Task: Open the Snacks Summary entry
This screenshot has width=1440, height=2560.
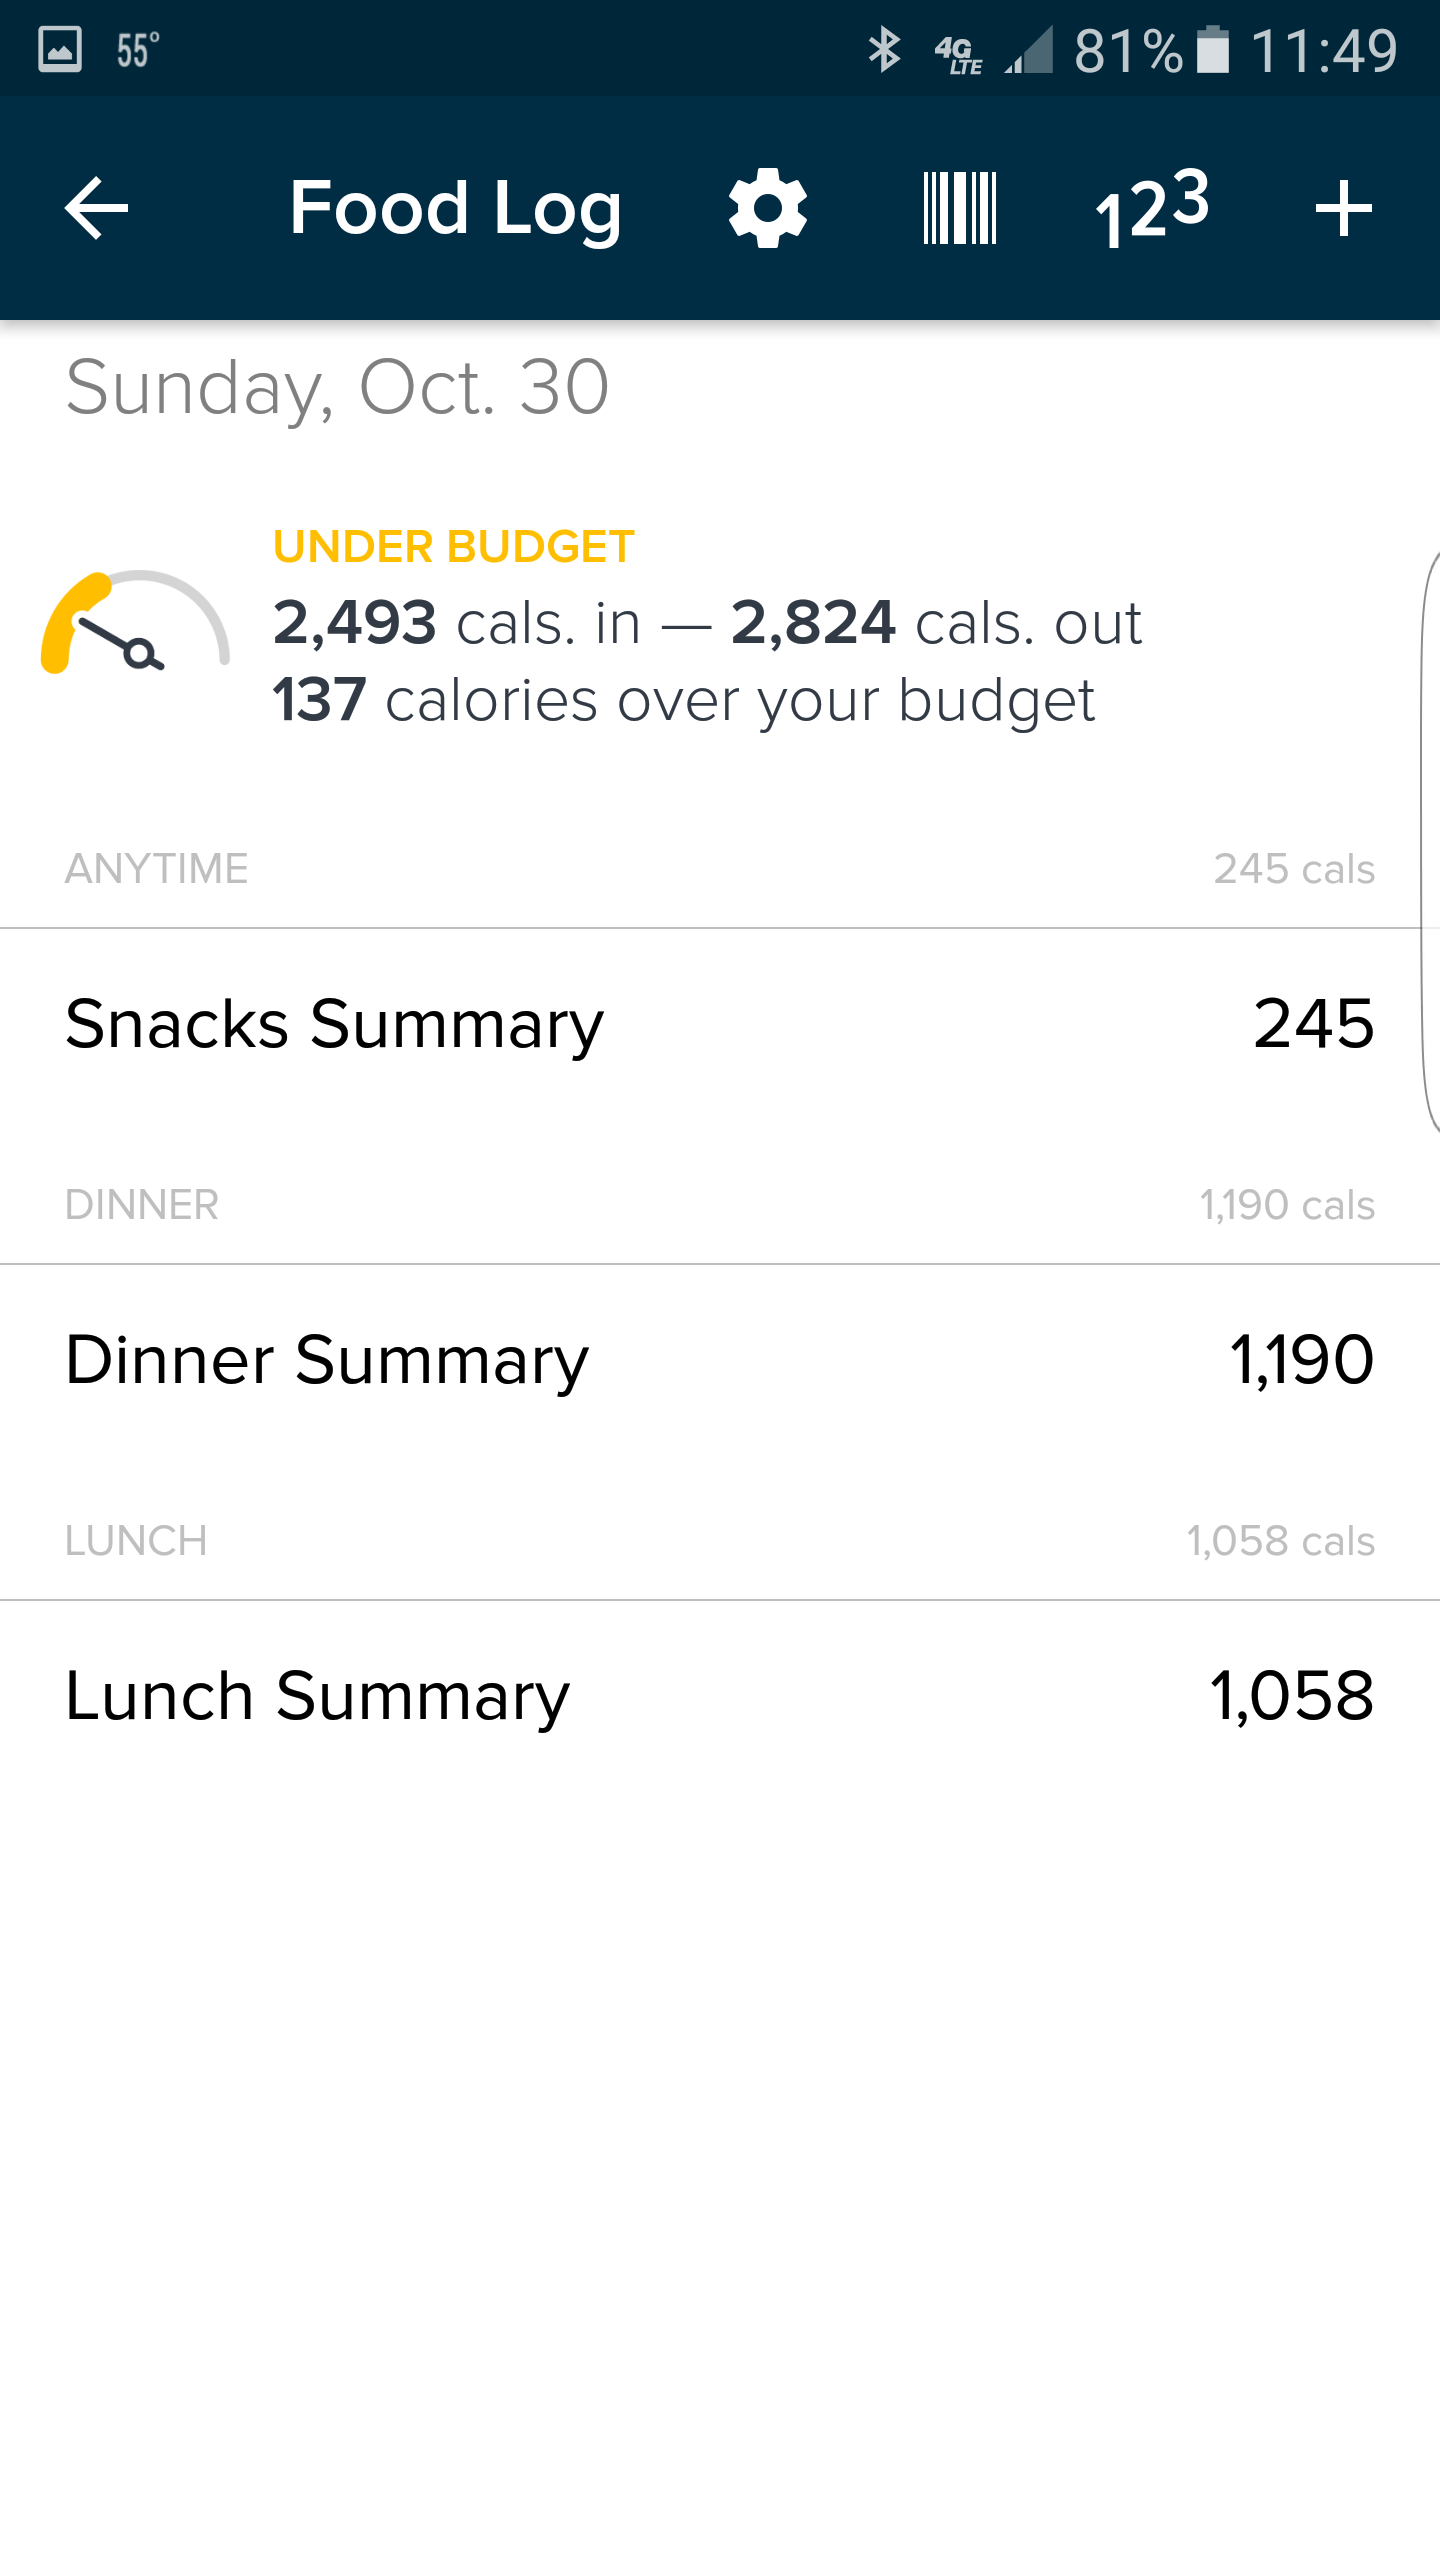Action: point(720,1024)
